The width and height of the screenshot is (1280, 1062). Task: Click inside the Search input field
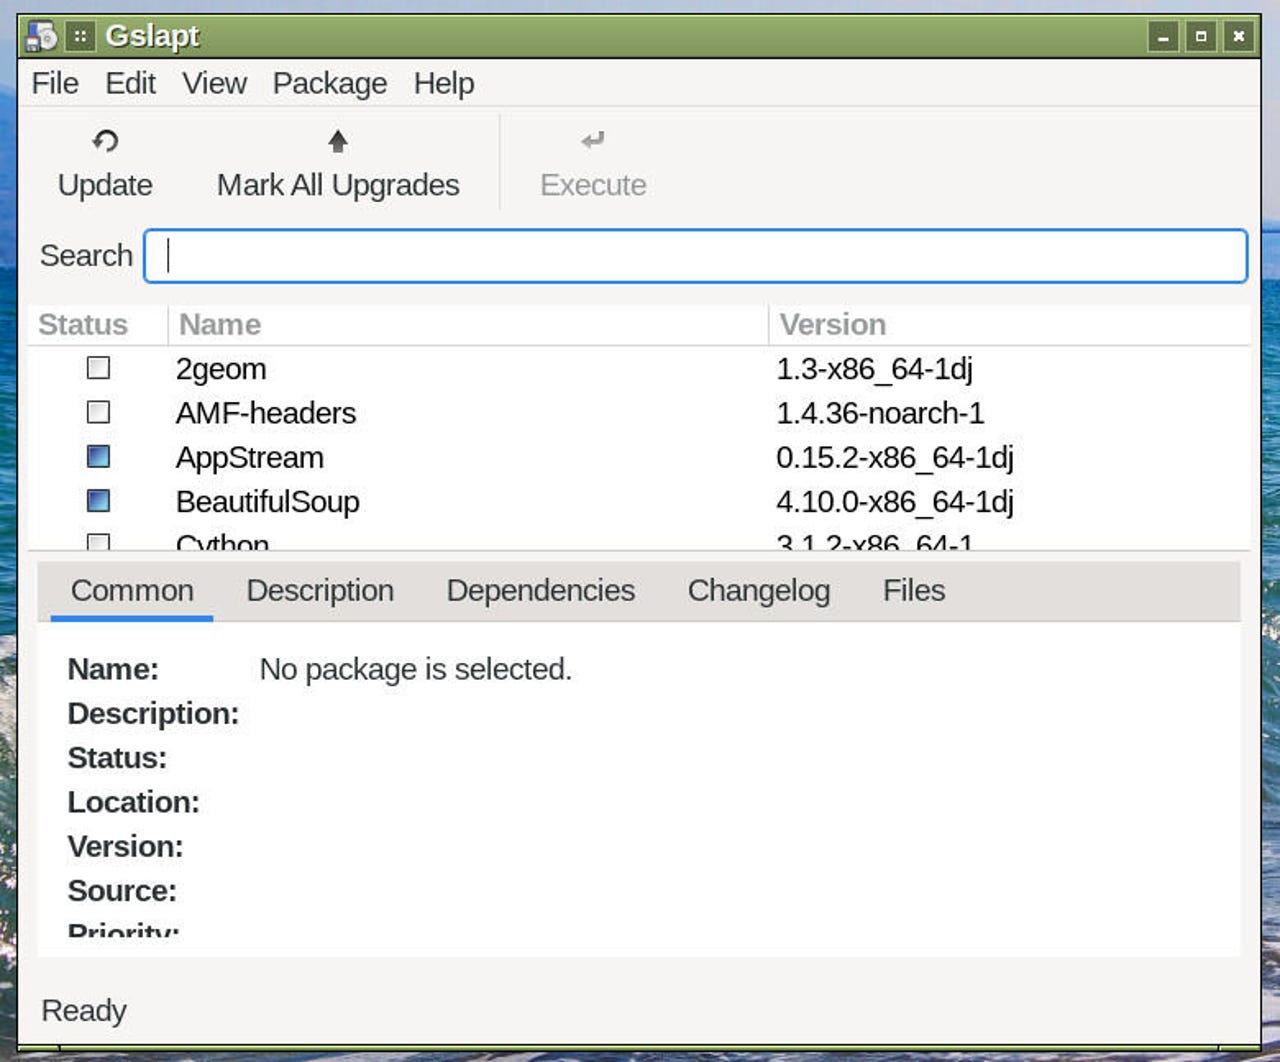(695, 256)
